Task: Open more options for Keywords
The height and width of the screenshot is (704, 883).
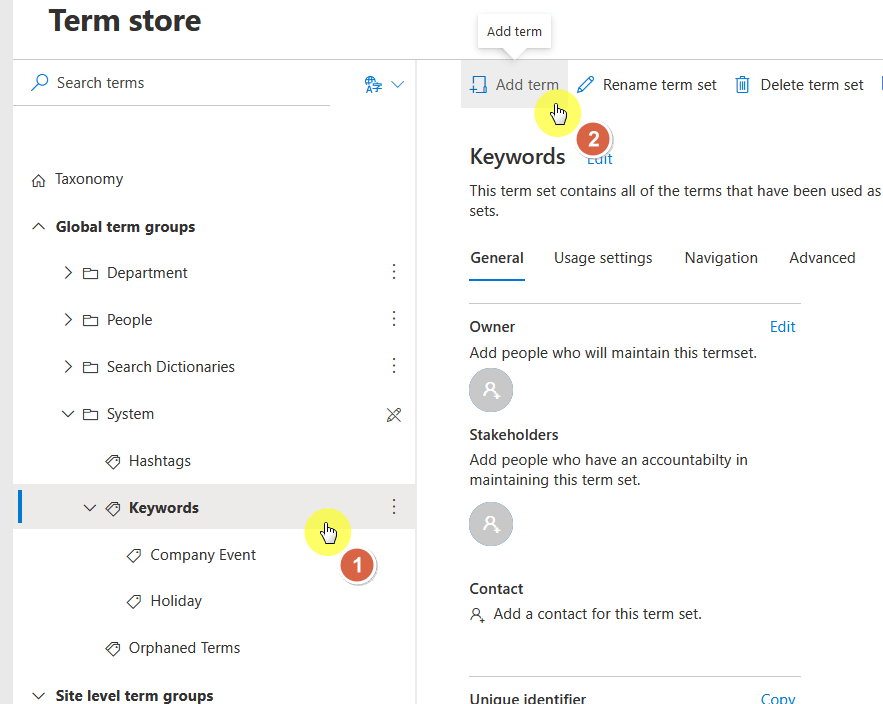Action: tap(394, 507)
